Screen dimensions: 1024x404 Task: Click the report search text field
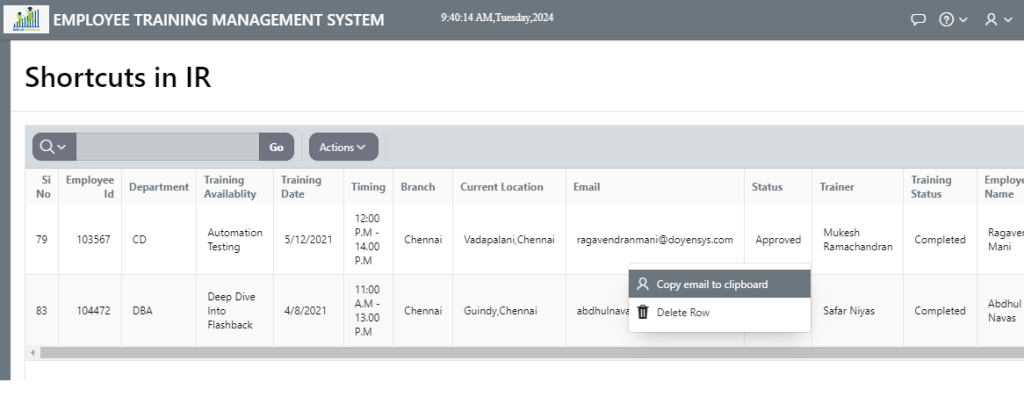[x=167, y=147]
